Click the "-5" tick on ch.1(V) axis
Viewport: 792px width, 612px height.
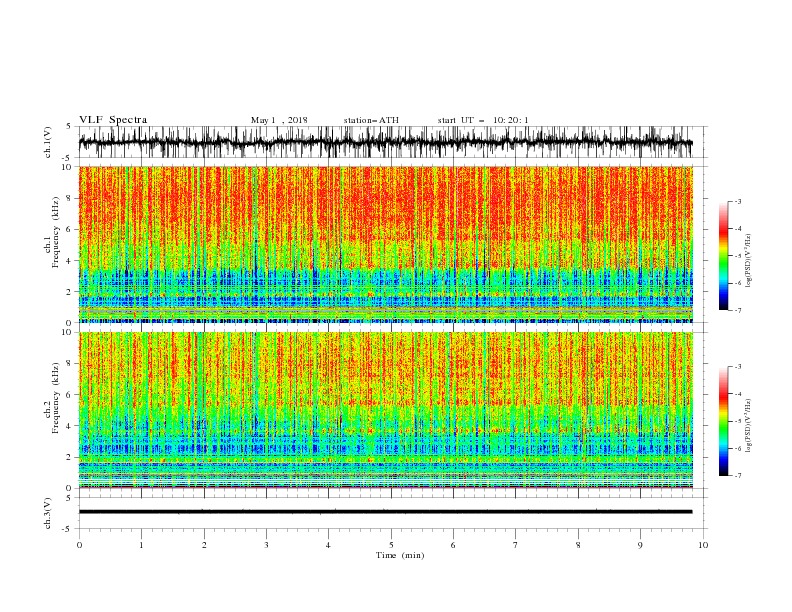click(68, 158)
